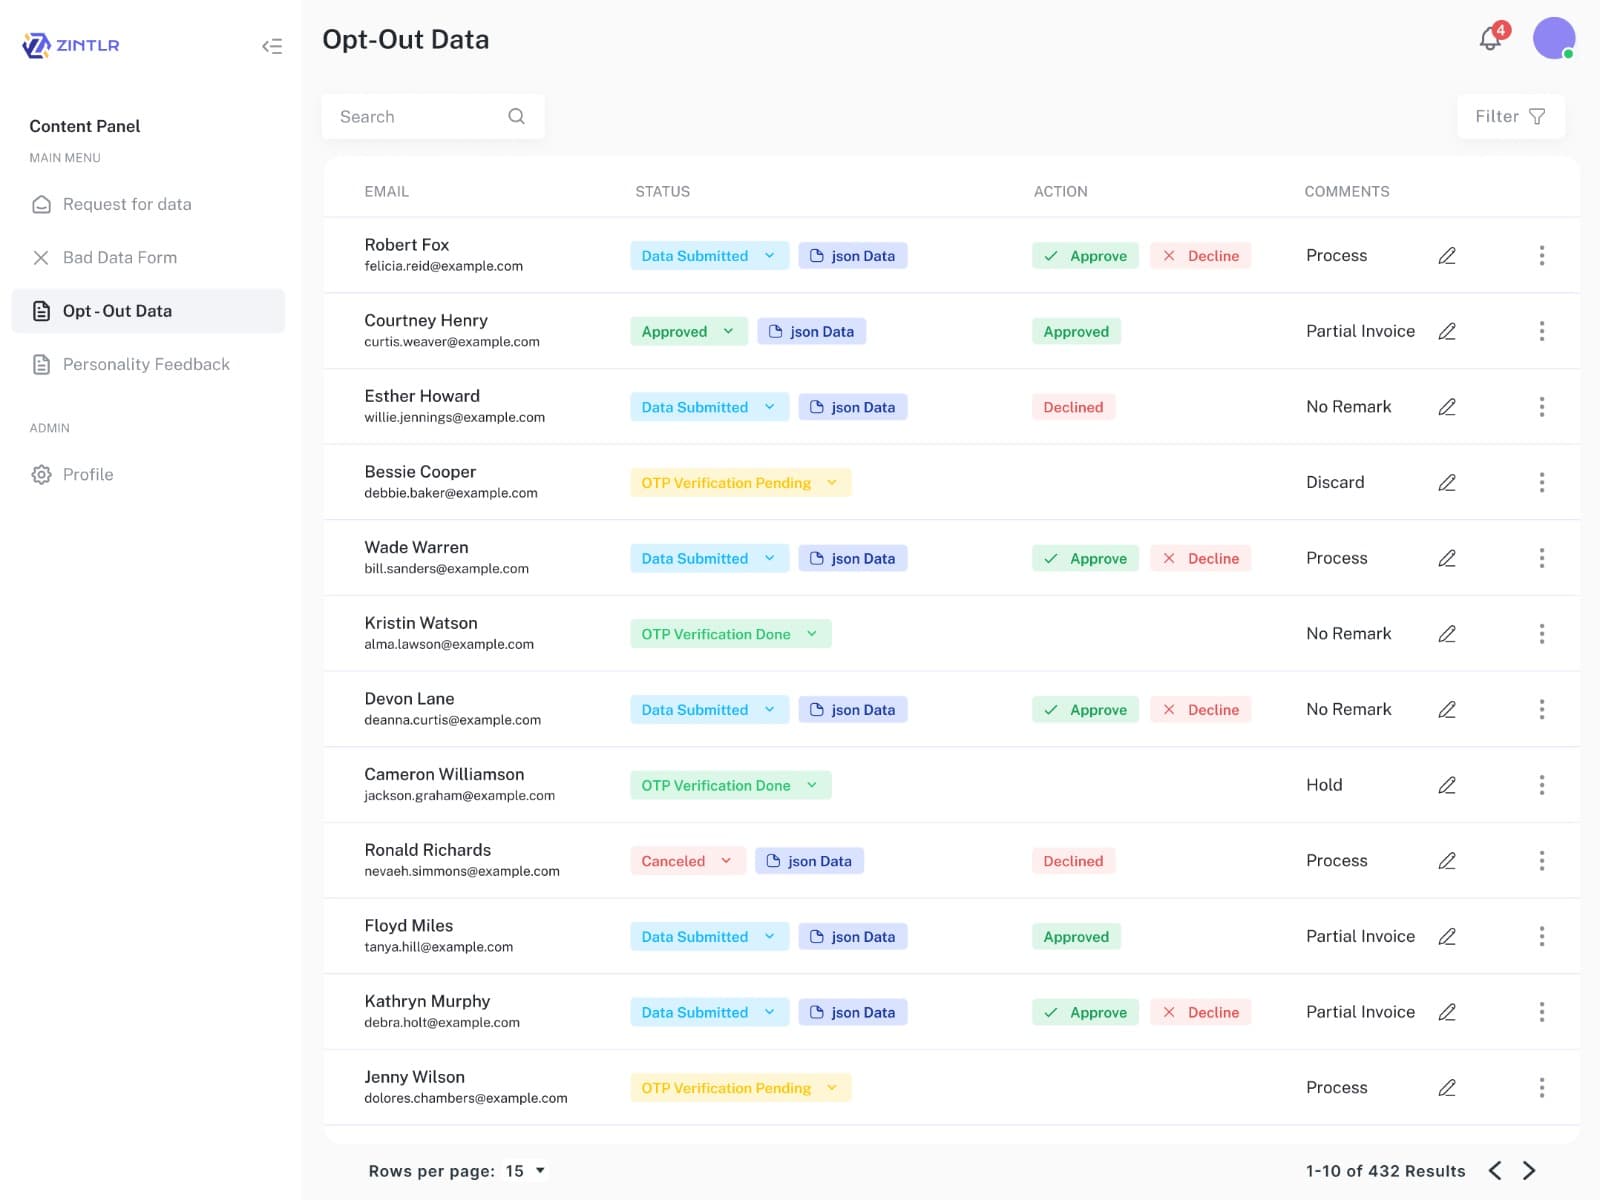Change Esther Howard's Data Submitted status

coord(708,407)
